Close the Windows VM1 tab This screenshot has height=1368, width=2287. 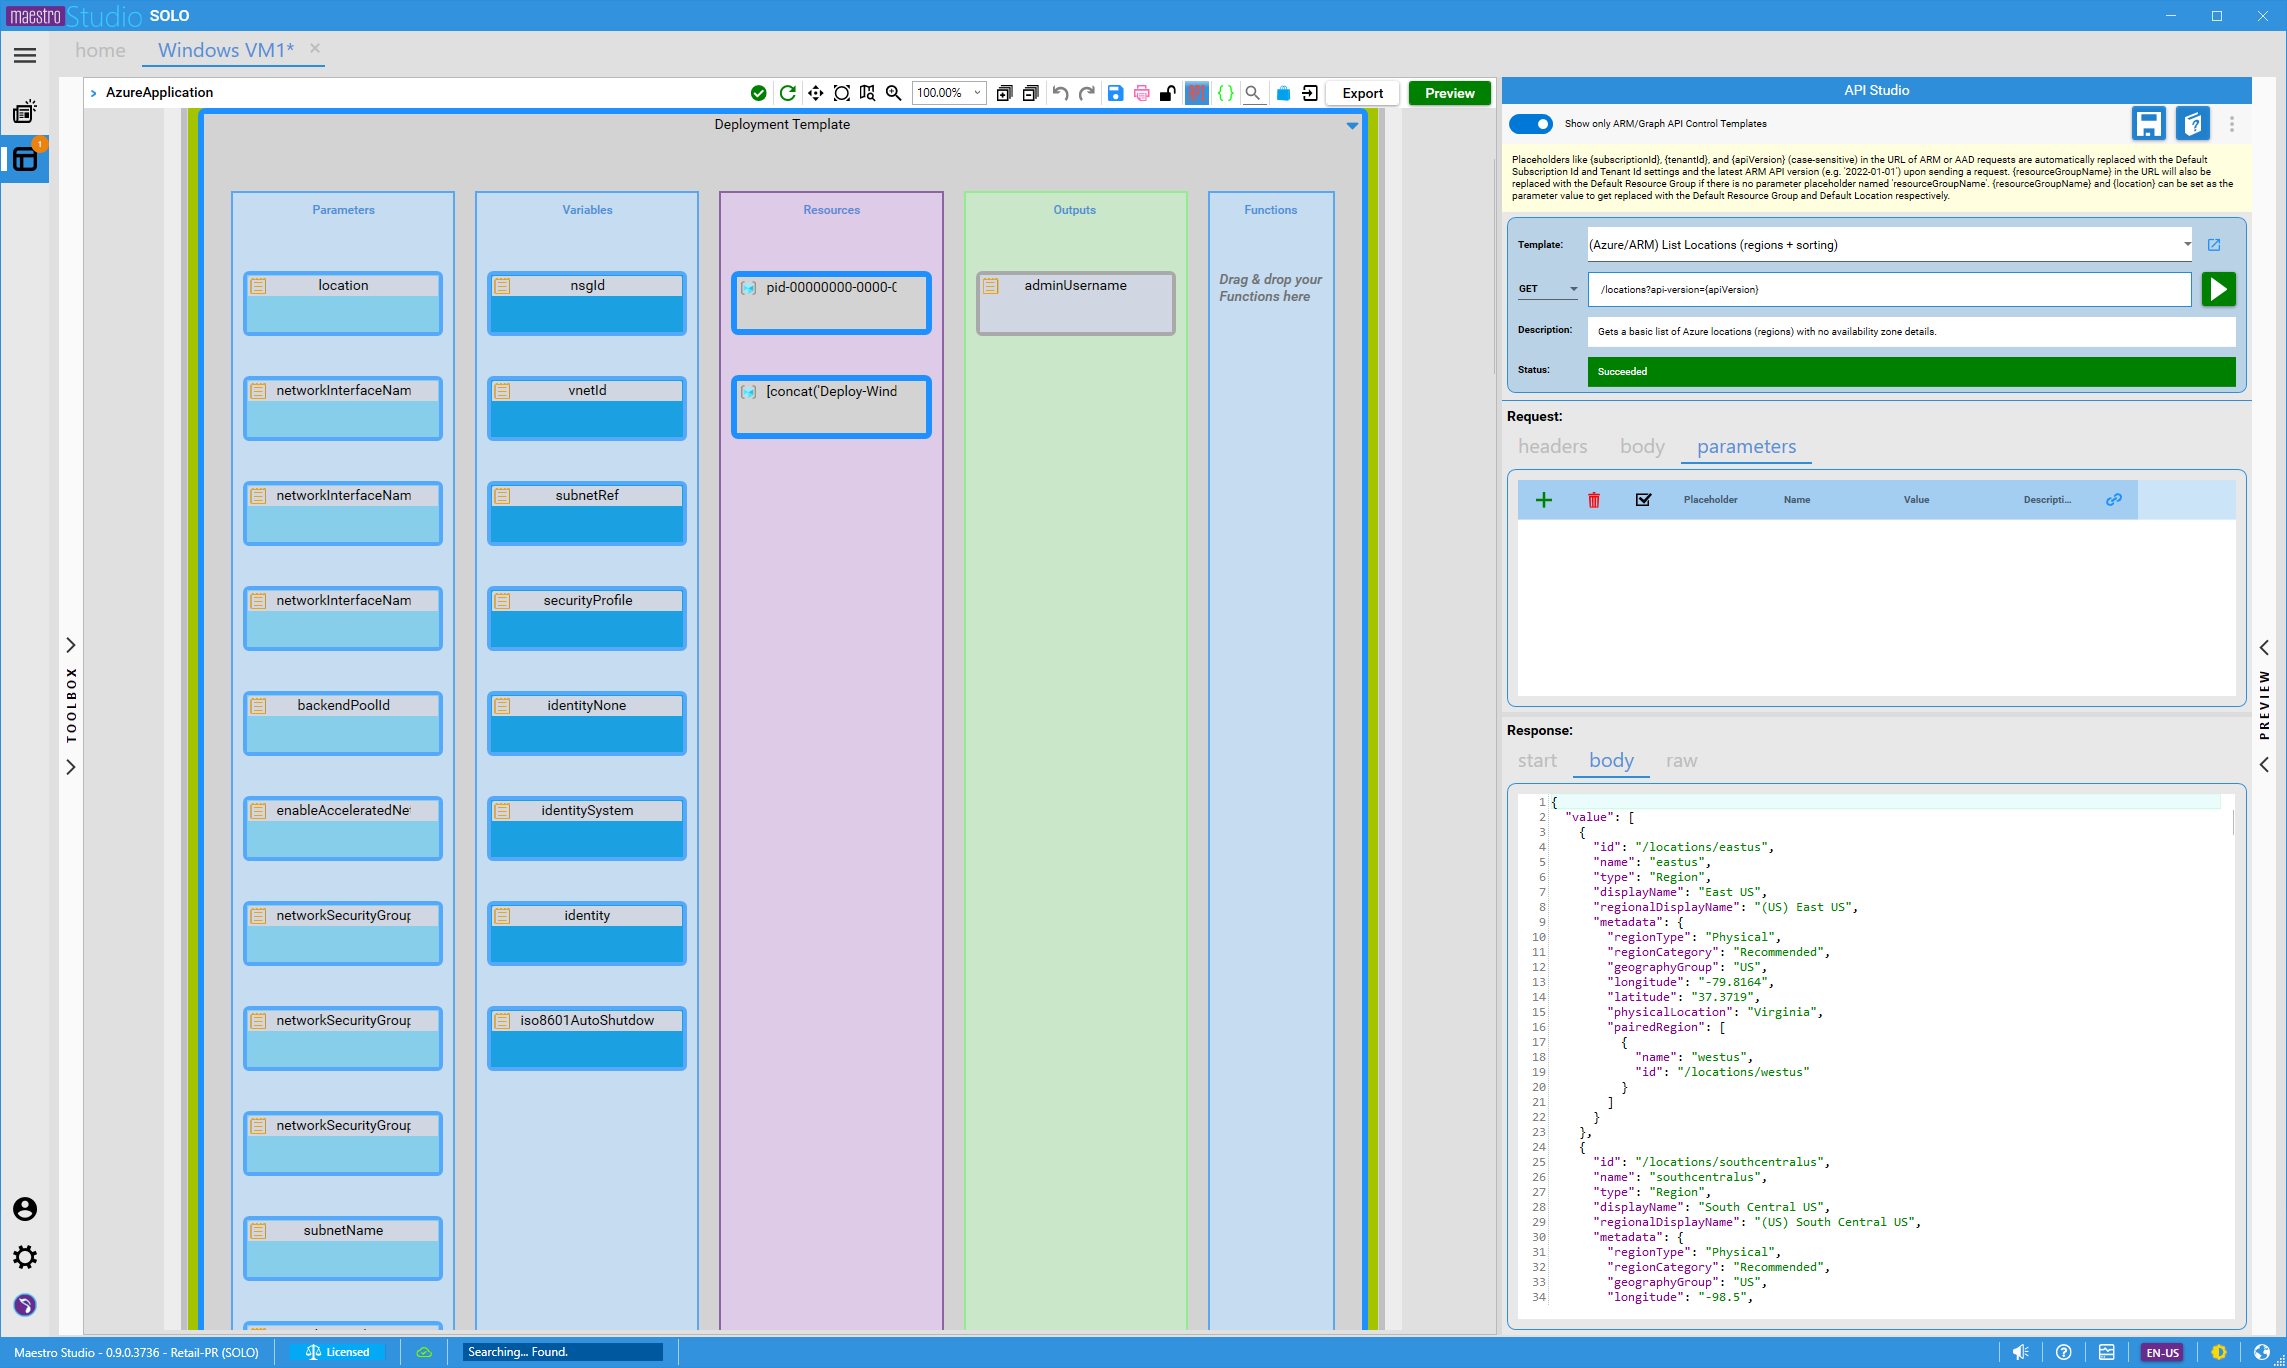[315, 48]
